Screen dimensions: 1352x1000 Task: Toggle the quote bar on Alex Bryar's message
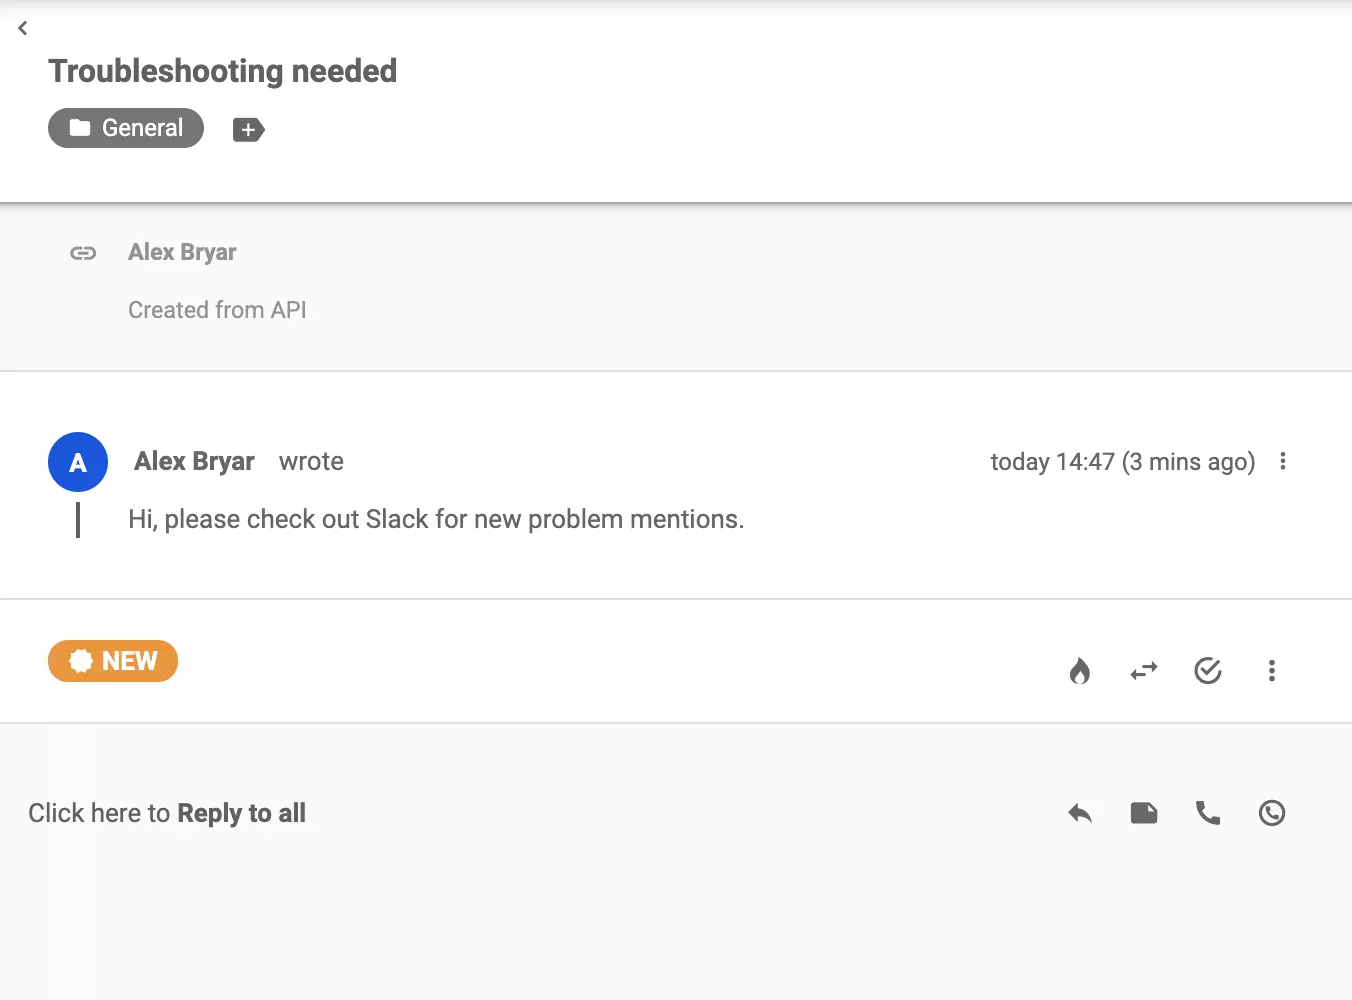[78, 519]
